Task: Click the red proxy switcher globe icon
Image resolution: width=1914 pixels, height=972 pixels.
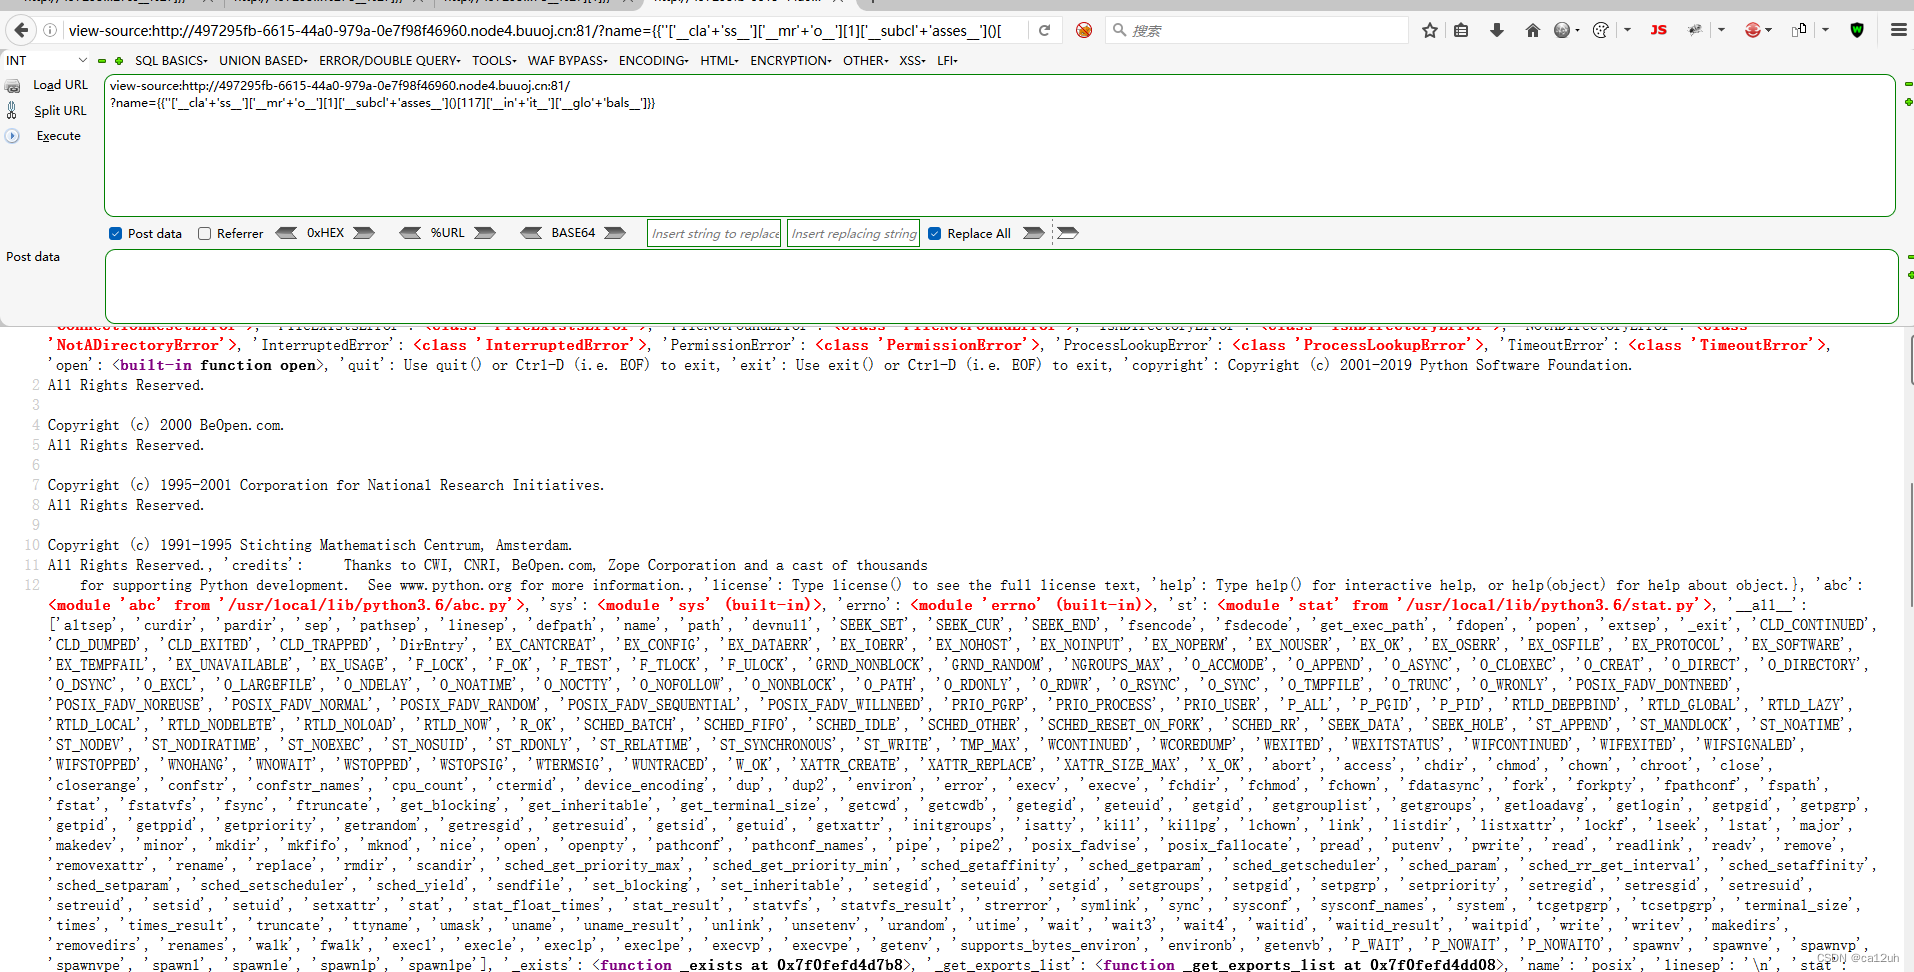Action: [1752, 30]
